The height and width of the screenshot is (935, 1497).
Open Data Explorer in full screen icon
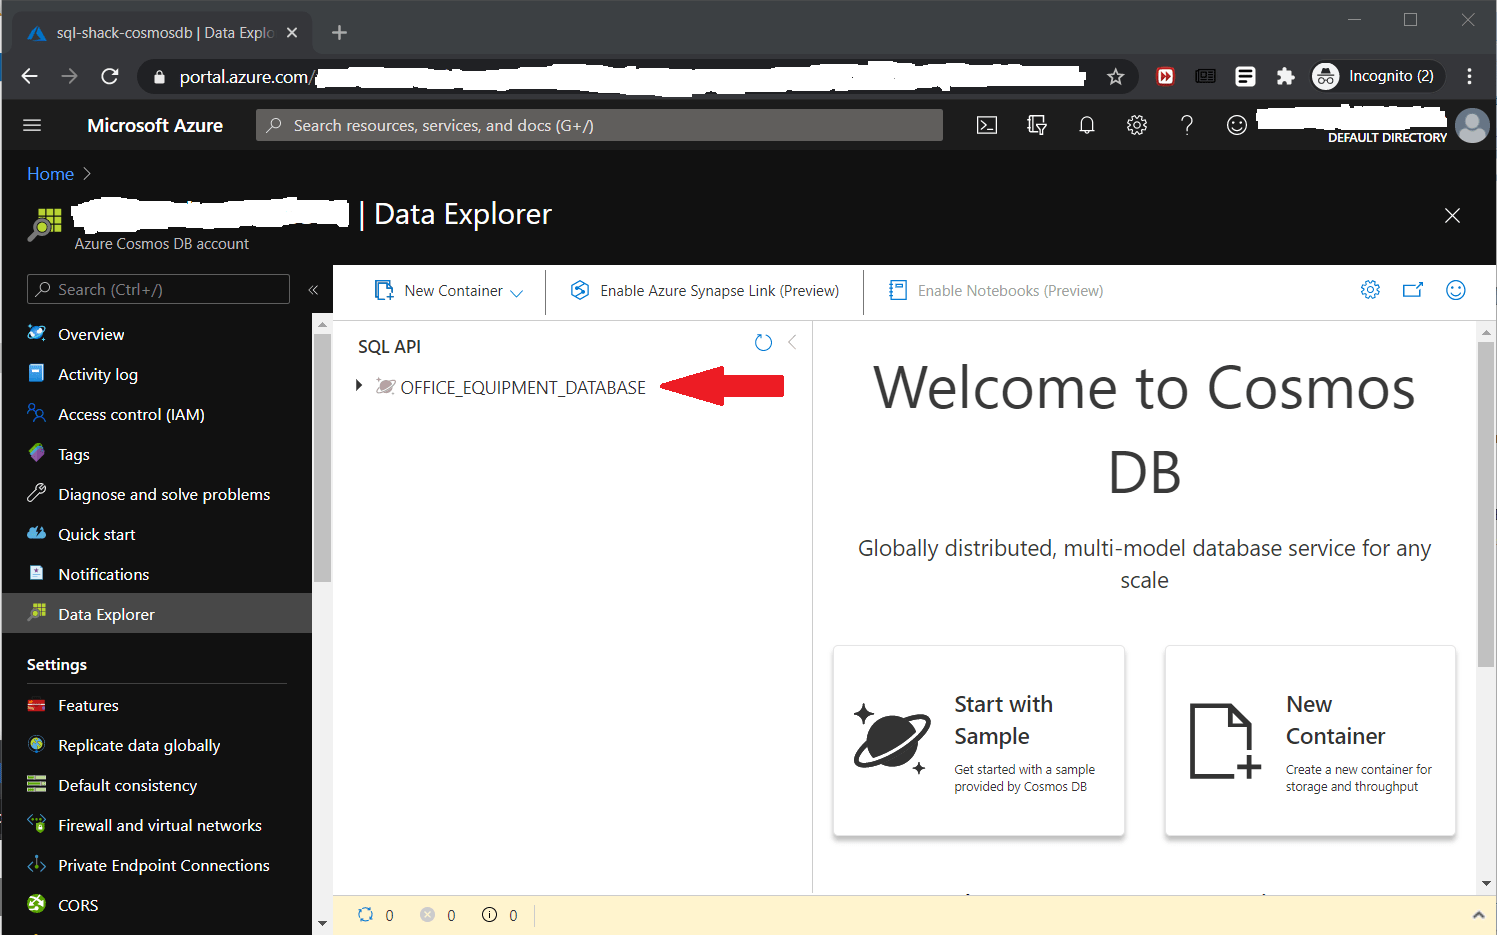tap(1412, 289)
